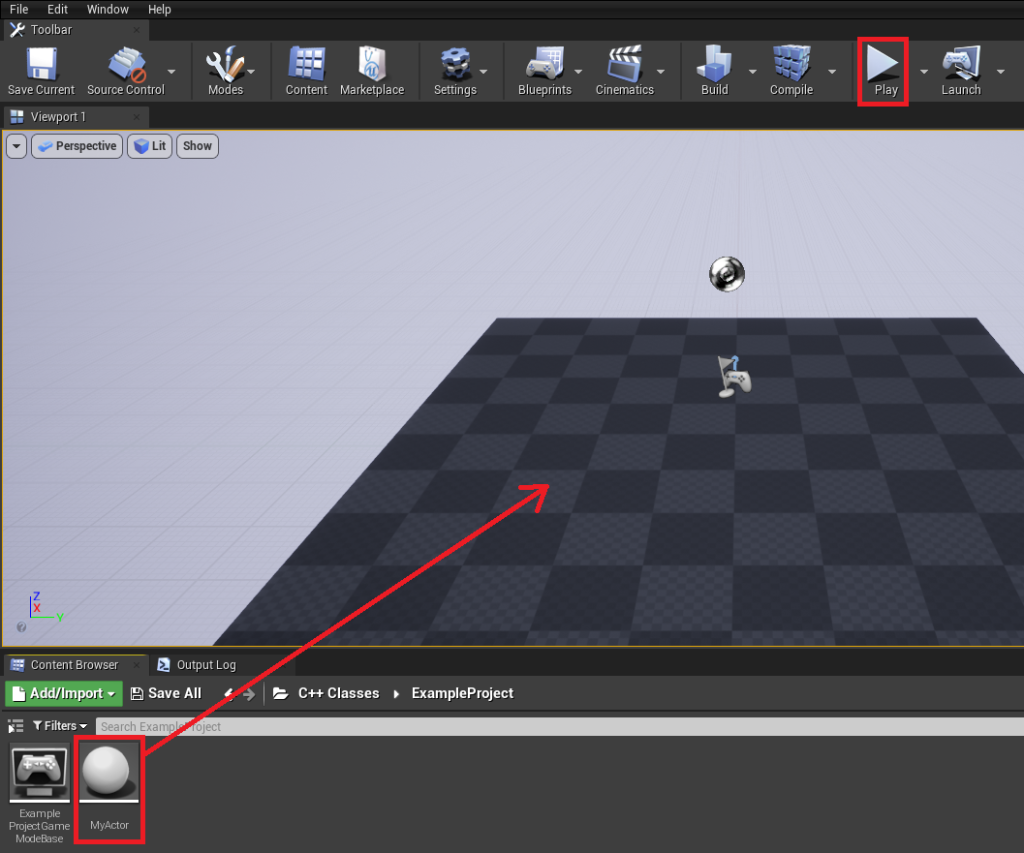Viewport: 1024px width, 853px height.
Task: Open the Edit menu
Action: click(x=57, y=9)
